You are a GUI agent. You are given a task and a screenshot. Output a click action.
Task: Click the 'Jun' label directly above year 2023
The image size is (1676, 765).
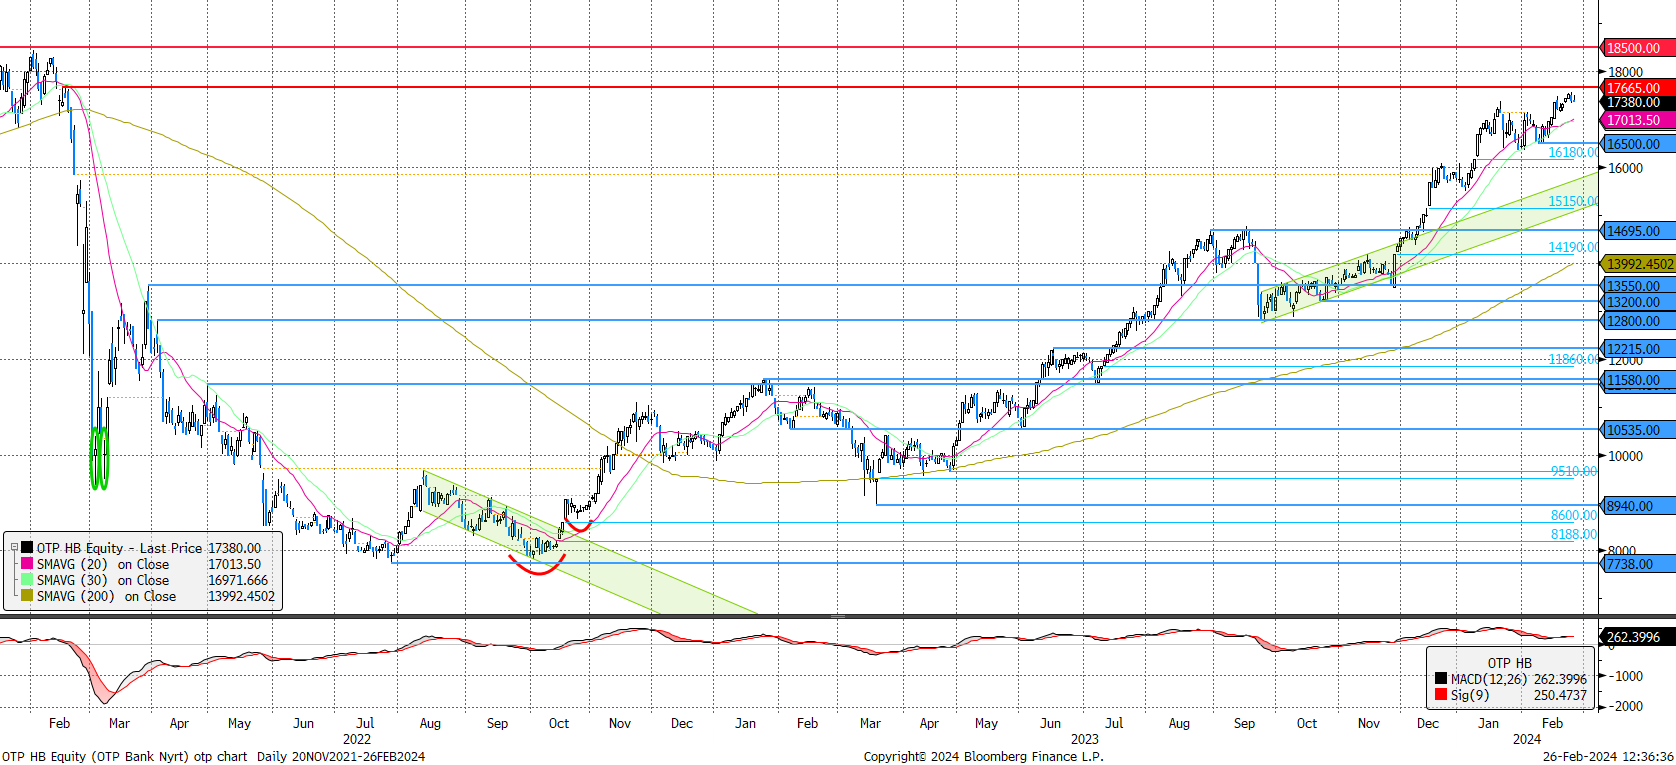pos(1050,723)
